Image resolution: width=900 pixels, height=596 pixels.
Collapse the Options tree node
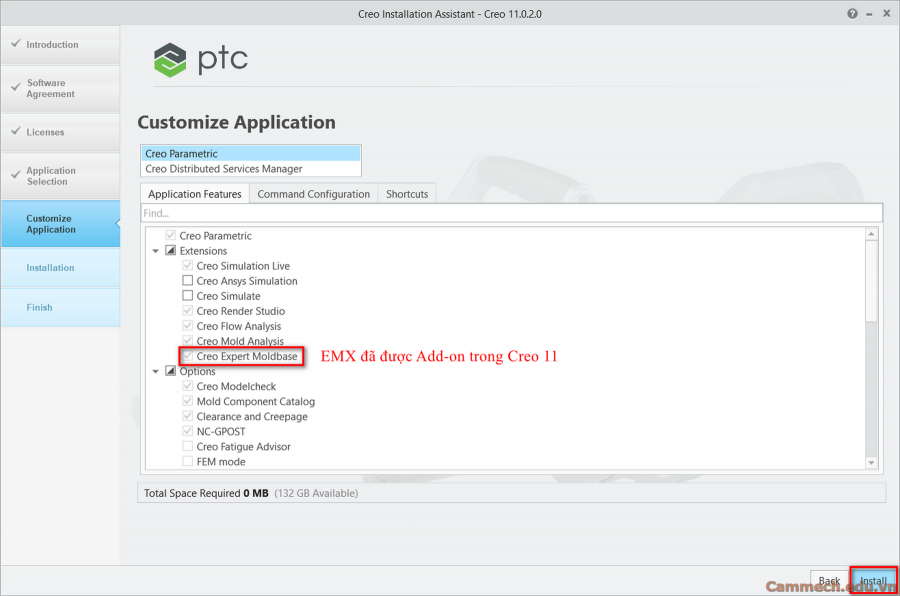156,371
